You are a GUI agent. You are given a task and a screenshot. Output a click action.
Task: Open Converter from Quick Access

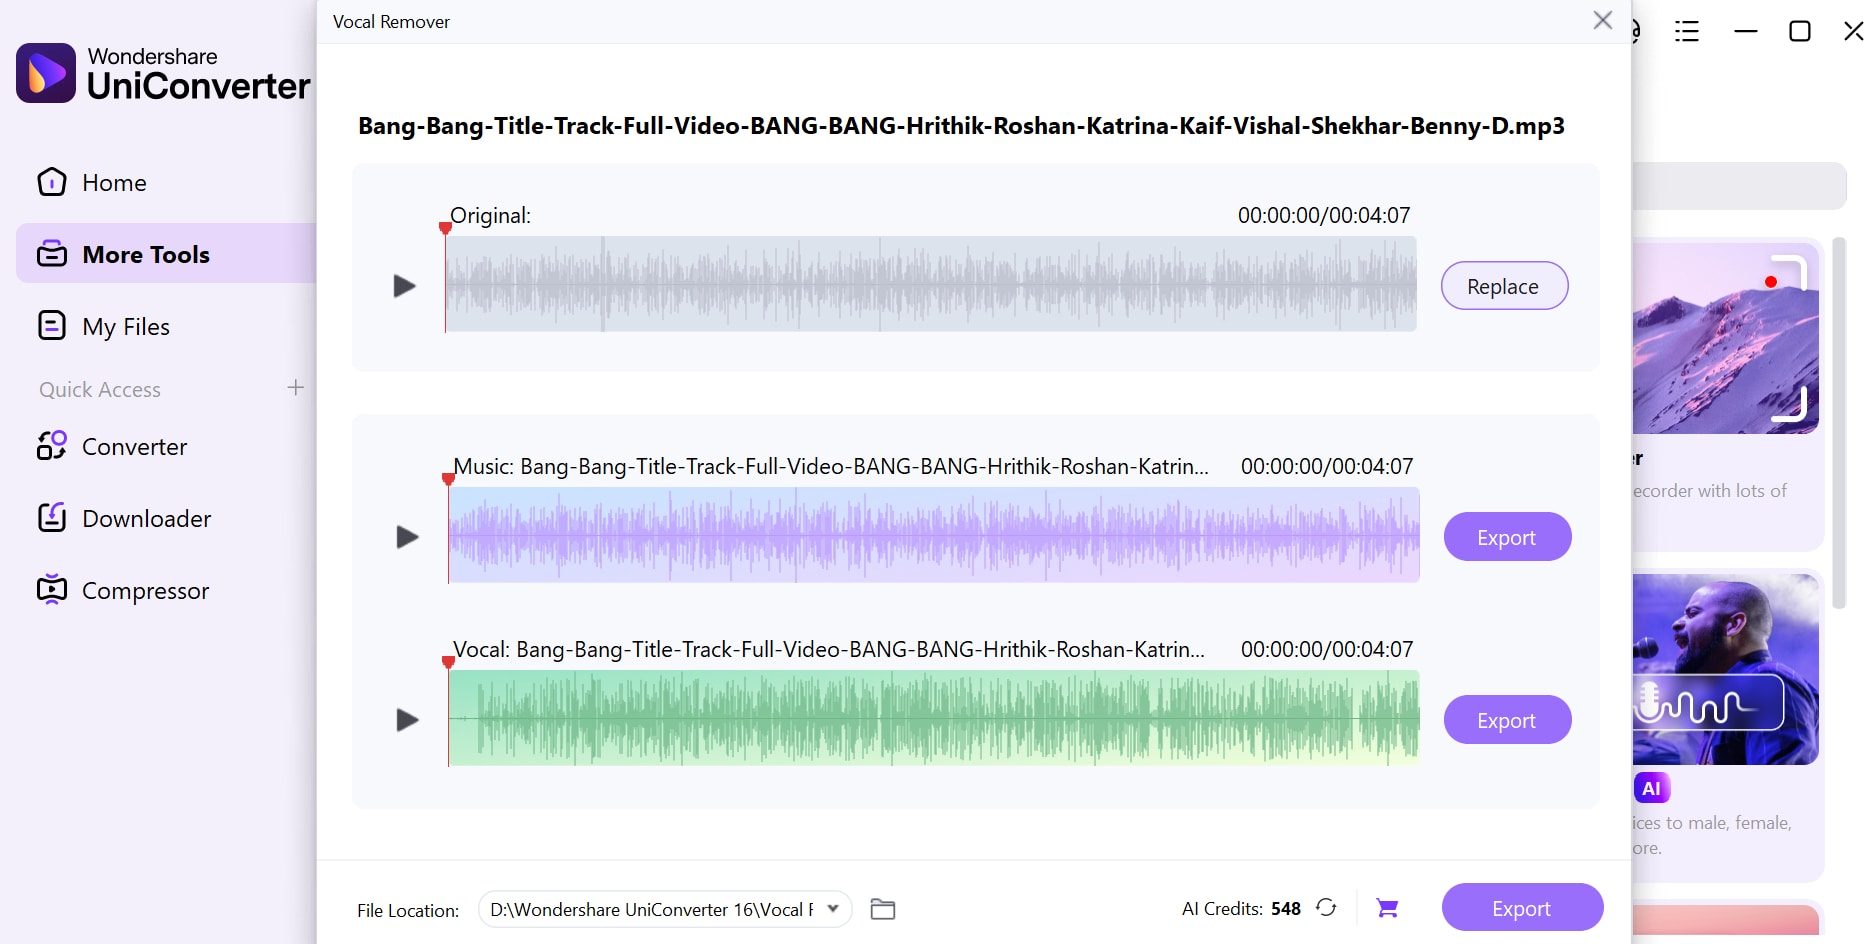[x=166, y=446]
